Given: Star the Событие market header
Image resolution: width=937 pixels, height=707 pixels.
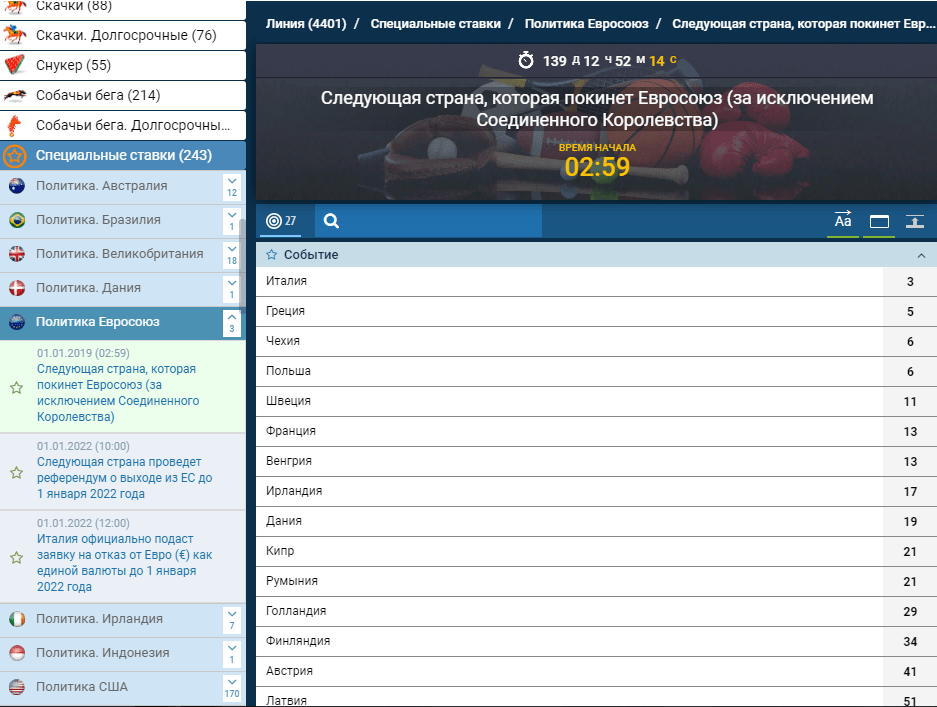Looking at the screenshot, I should pyautogui.click(x=271, y=255).
